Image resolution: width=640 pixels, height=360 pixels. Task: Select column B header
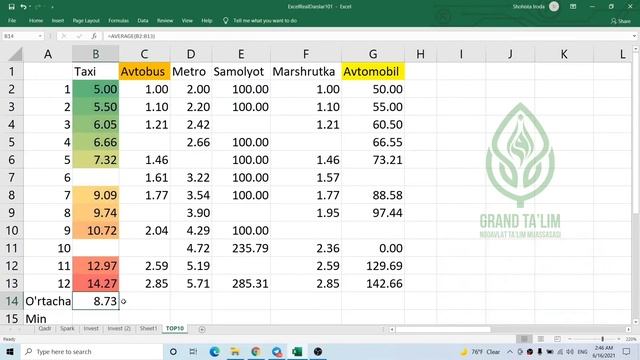point(96,54)
